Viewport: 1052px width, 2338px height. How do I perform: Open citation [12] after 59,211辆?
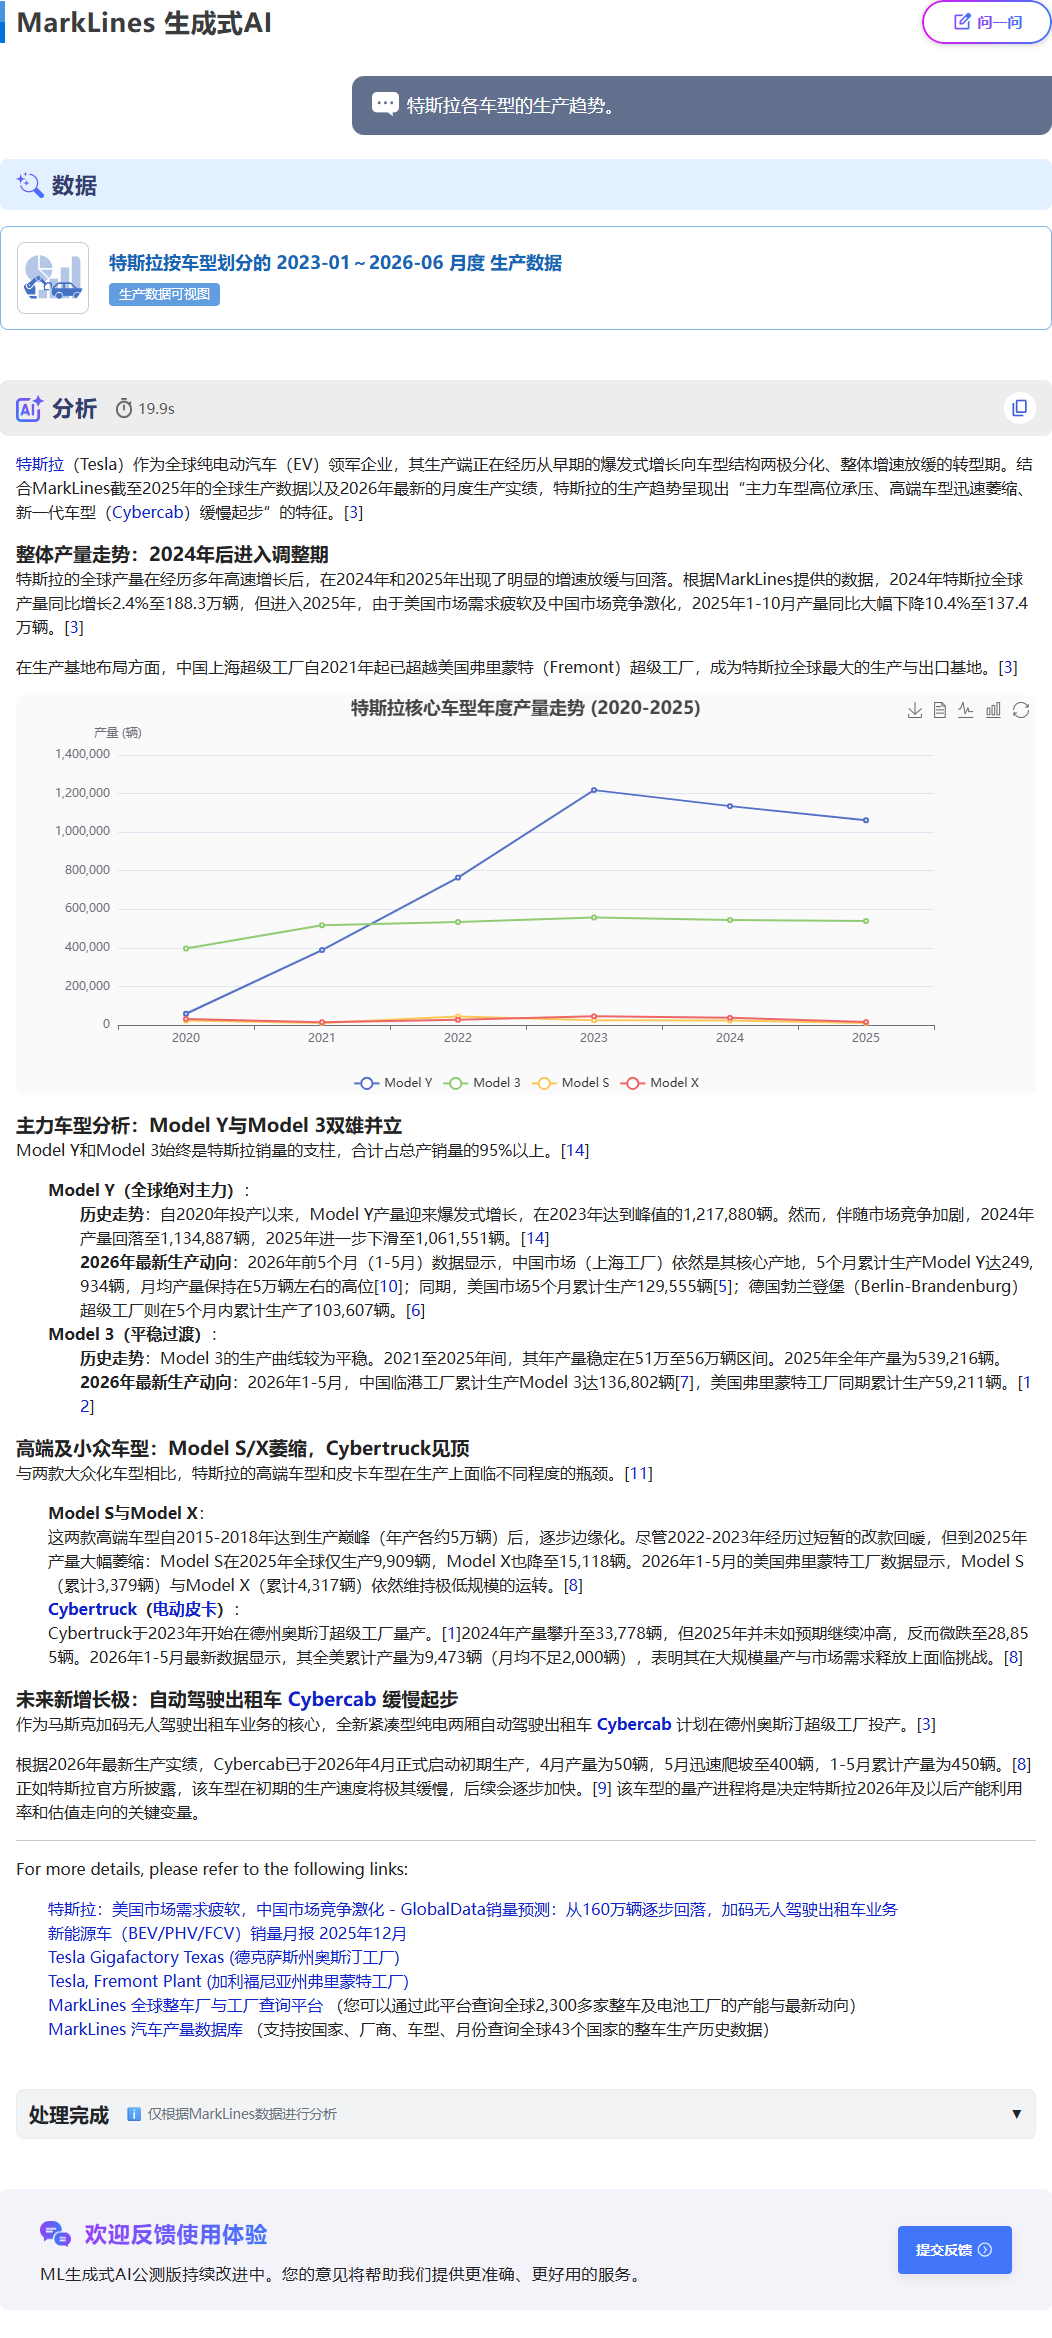pos(1024,1382)
